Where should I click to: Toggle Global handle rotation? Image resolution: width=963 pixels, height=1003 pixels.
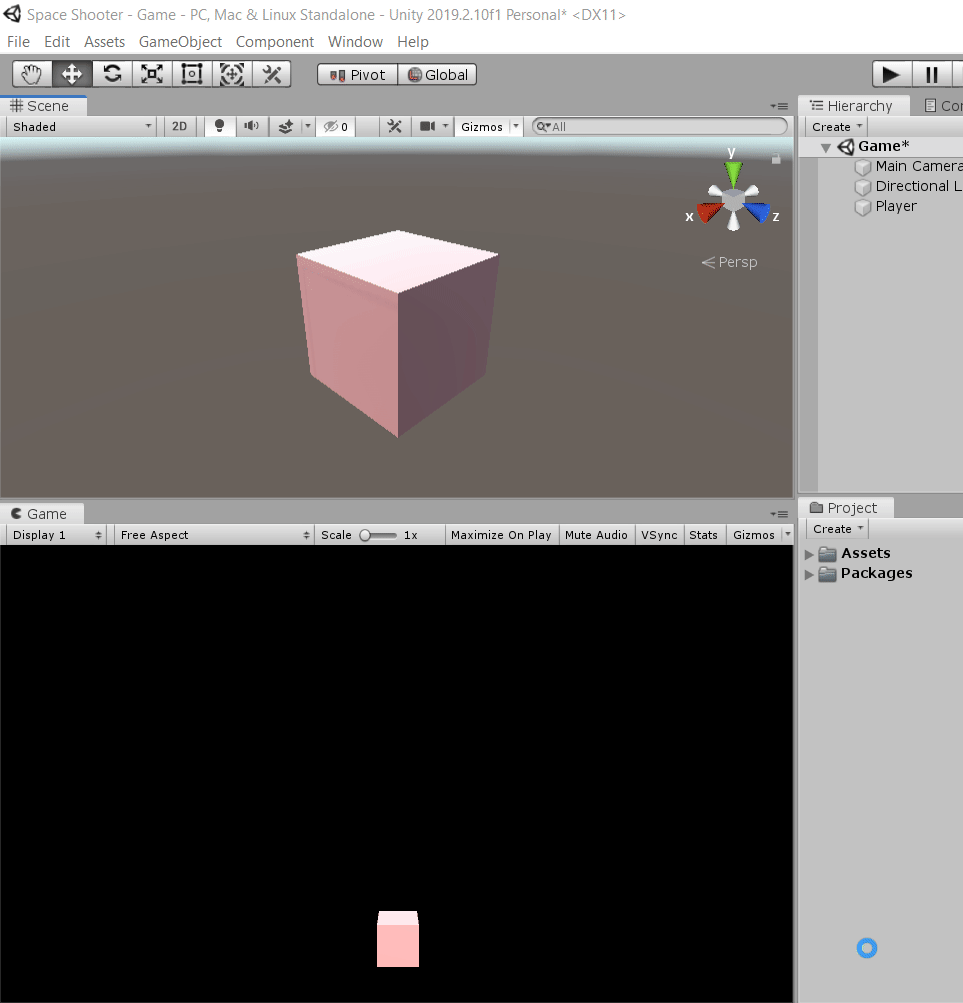tap(438, 75)
